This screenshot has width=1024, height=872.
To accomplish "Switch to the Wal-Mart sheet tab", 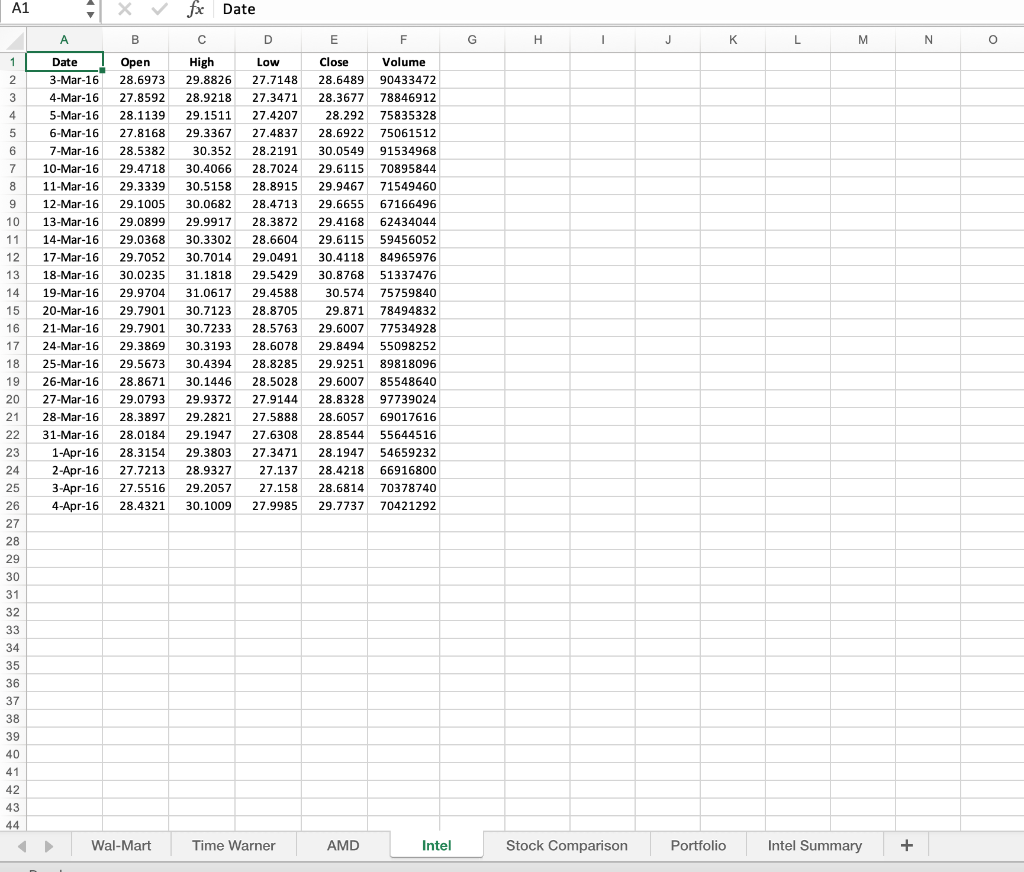I will click(x=121, y=845).
